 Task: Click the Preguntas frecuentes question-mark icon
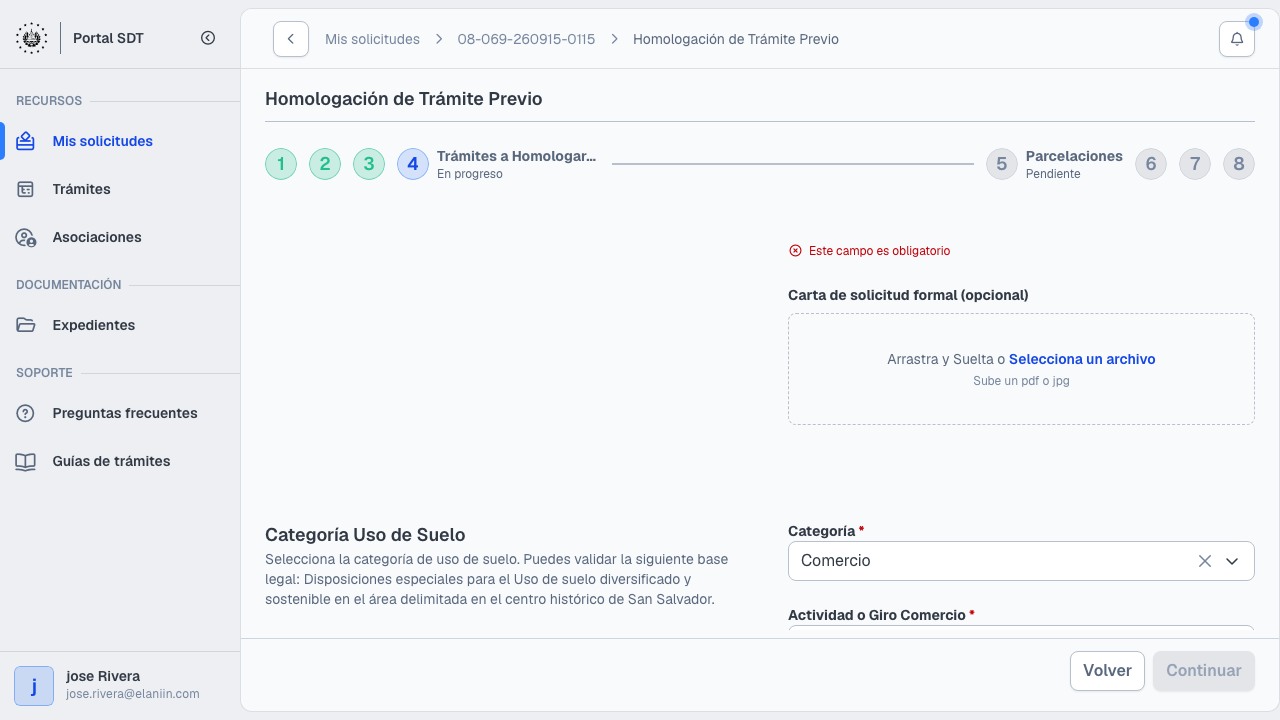tap(26, 413)
